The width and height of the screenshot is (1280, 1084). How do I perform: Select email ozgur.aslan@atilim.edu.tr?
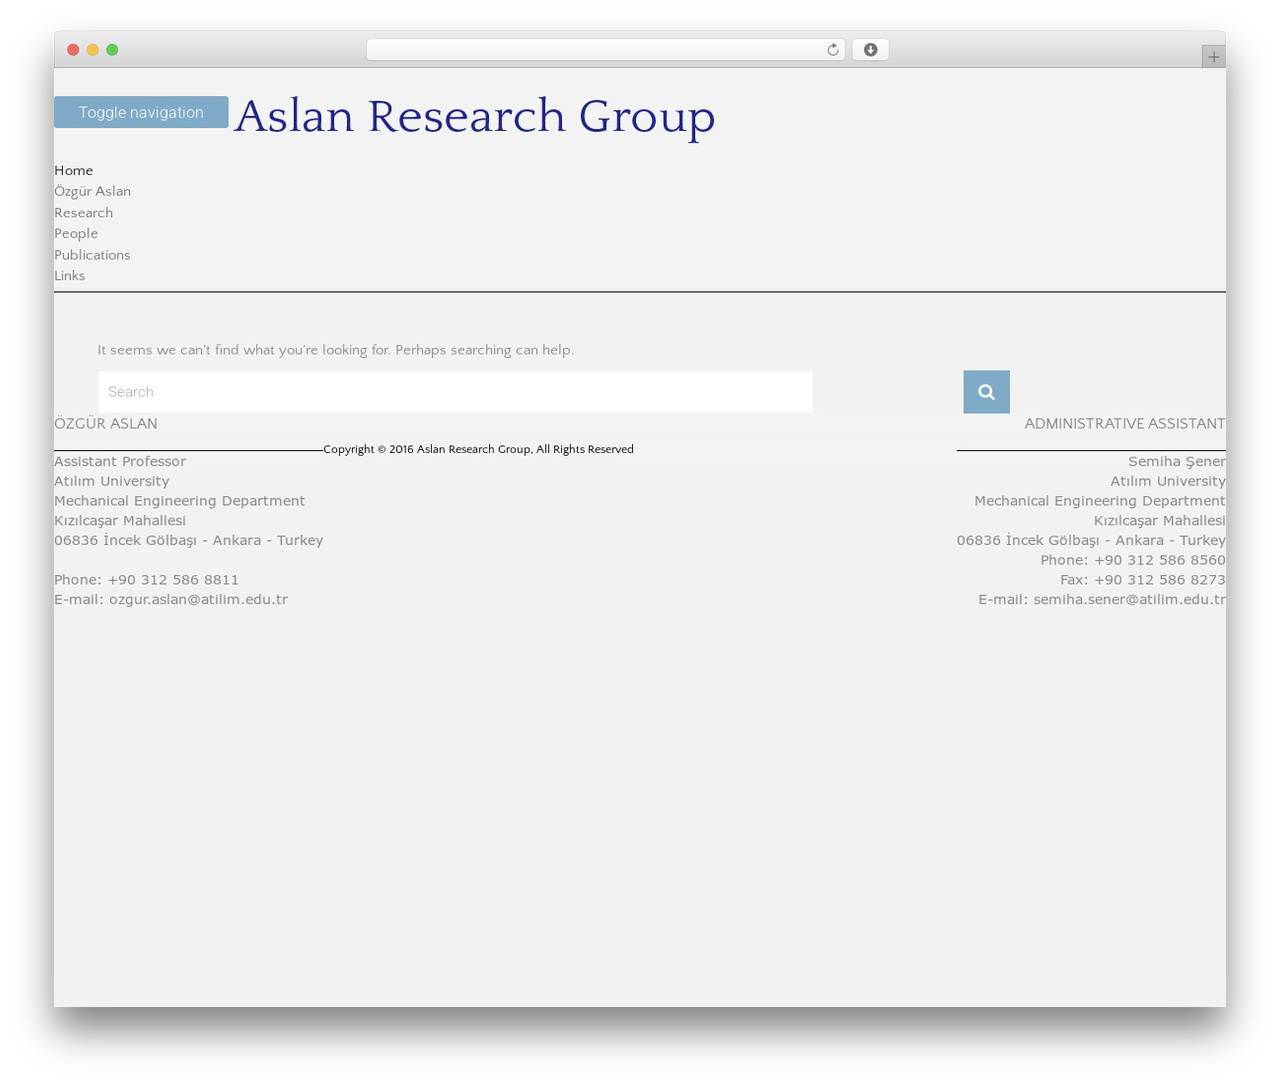point(198,599)
